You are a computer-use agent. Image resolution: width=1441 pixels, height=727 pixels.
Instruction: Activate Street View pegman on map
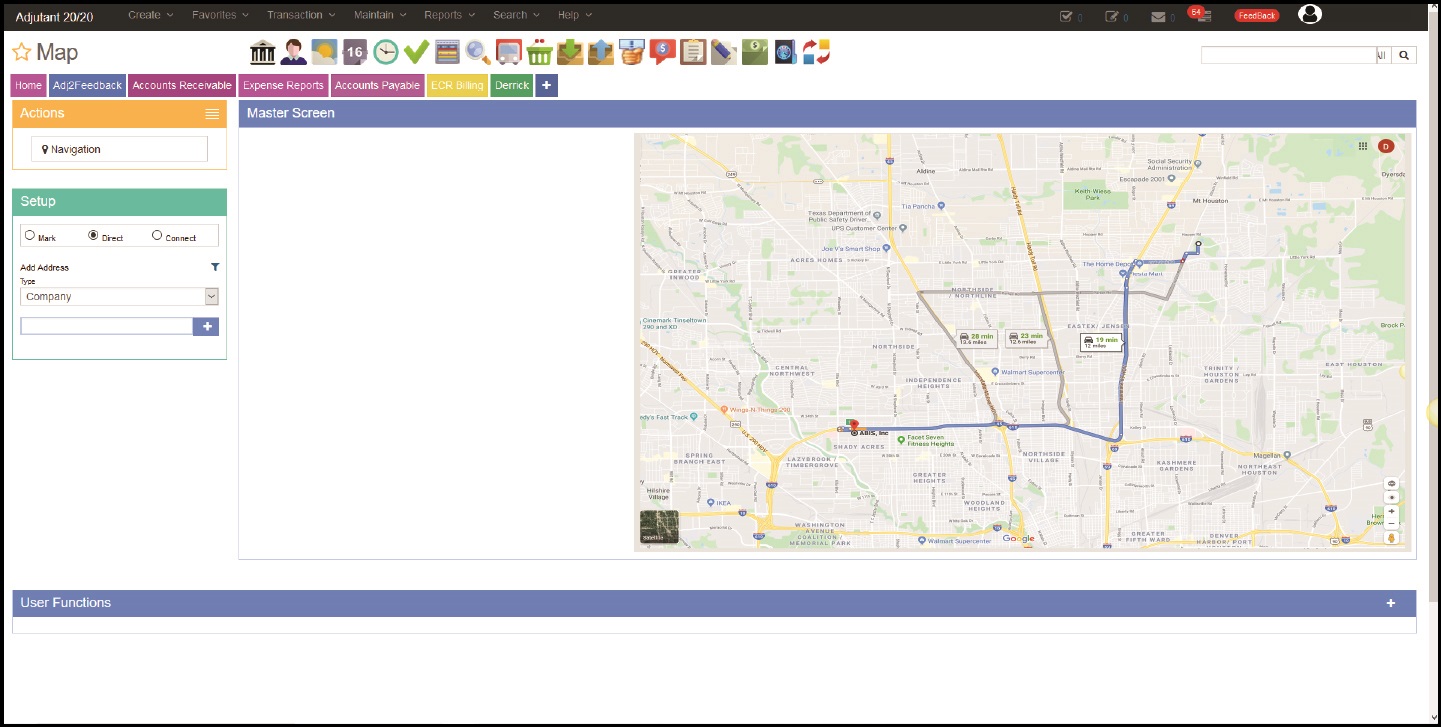1391,538
